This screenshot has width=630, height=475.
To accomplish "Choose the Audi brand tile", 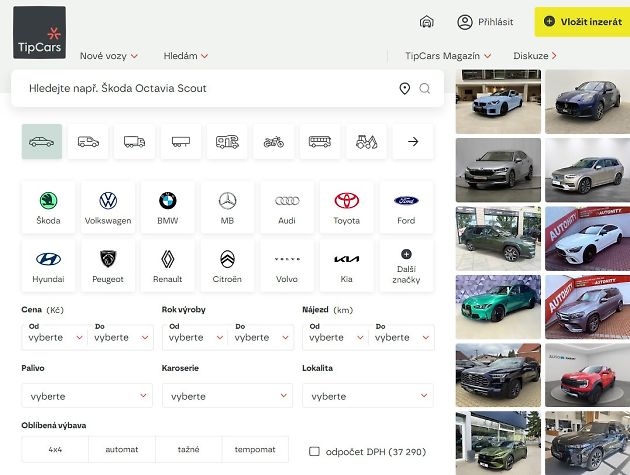I will 287,207.
